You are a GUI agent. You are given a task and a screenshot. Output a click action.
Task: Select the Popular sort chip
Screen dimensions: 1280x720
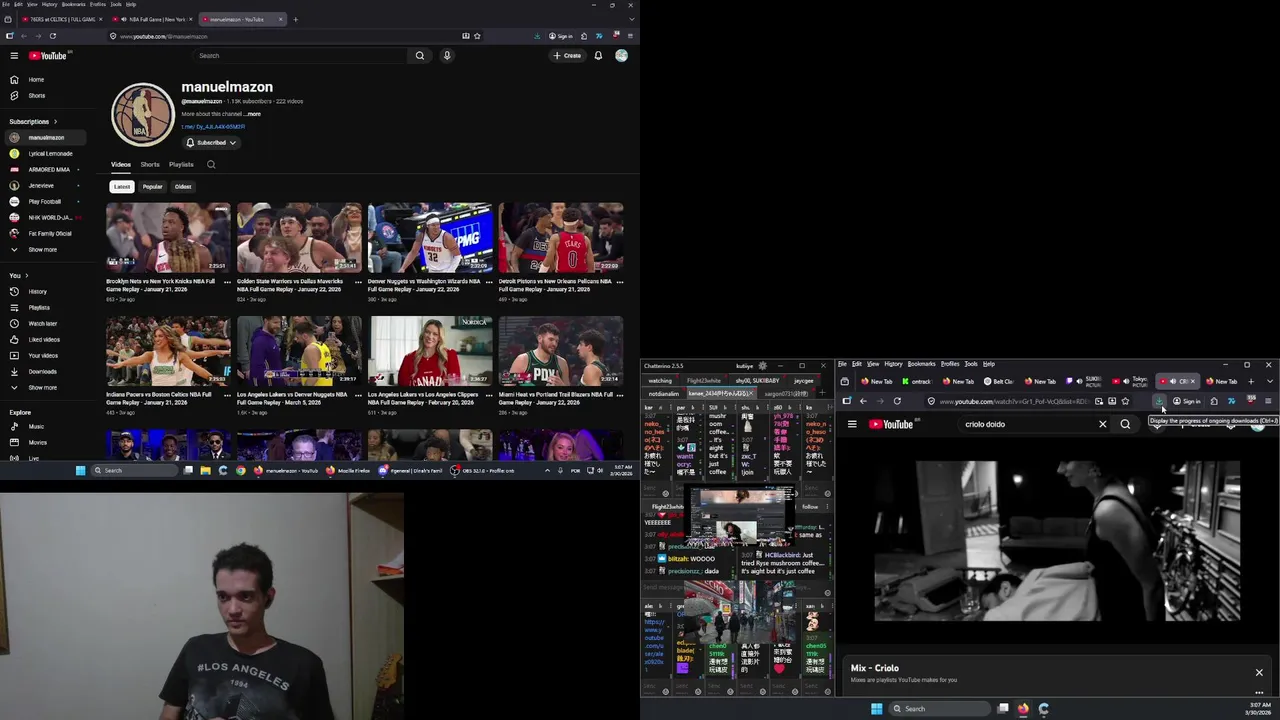[152, 187]
